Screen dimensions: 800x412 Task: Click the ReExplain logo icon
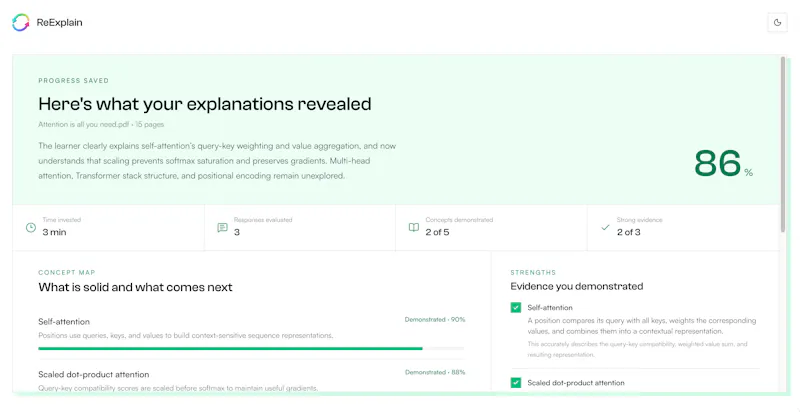click(21, 22)
